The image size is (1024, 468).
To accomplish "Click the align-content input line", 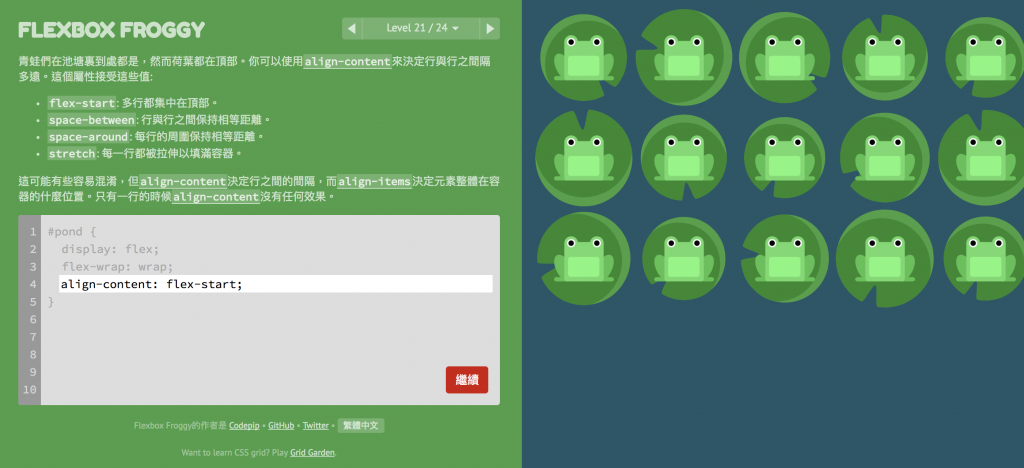I will [x=276, y=284].
